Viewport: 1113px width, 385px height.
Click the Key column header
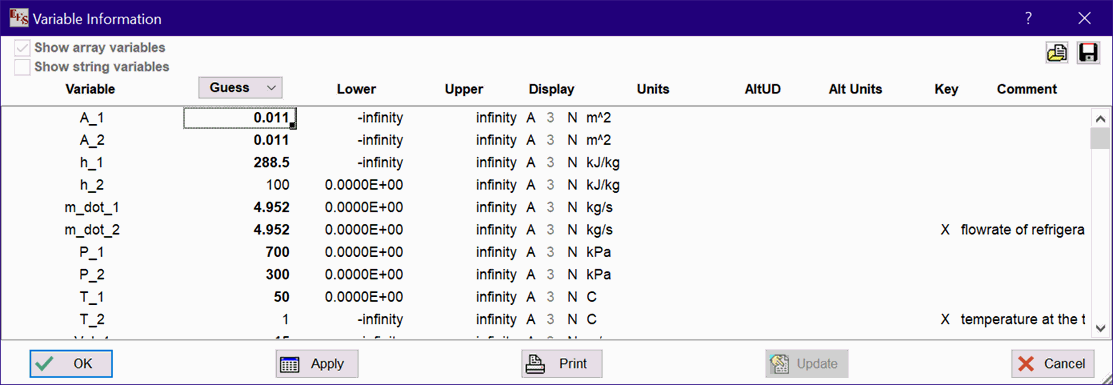point(946,90)
